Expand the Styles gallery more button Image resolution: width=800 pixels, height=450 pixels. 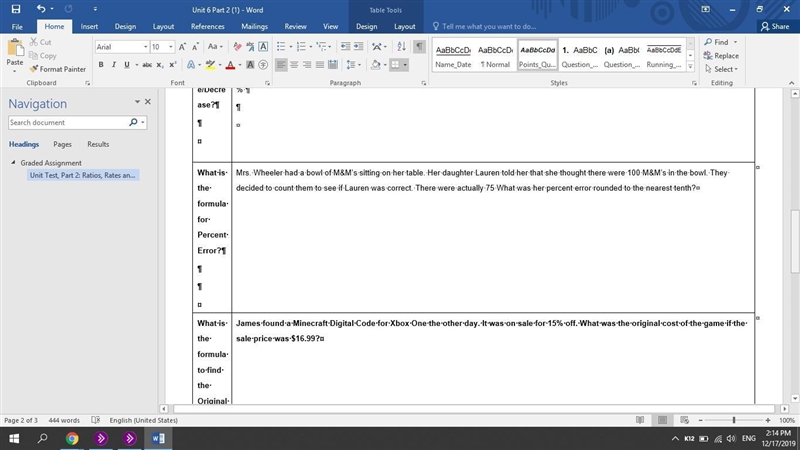(x=690, y=66)
